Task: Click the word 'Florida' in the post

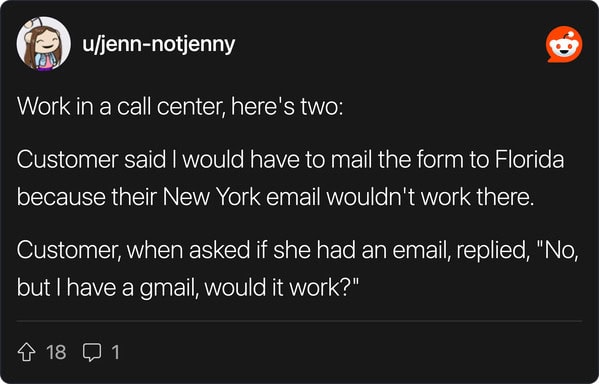Action: [529, 159]
